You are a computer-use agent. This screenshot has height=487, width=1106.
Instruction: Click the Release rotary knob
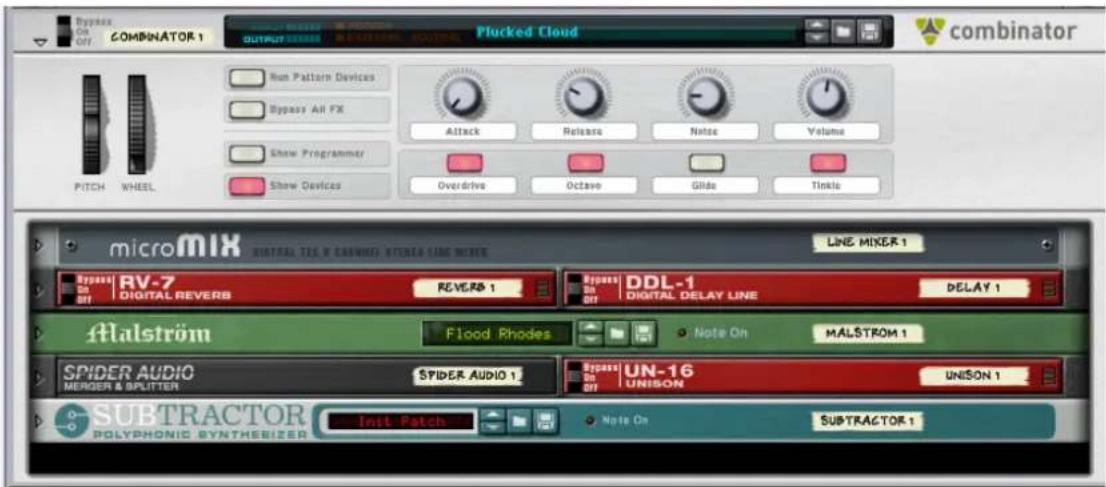click(584, 96)
